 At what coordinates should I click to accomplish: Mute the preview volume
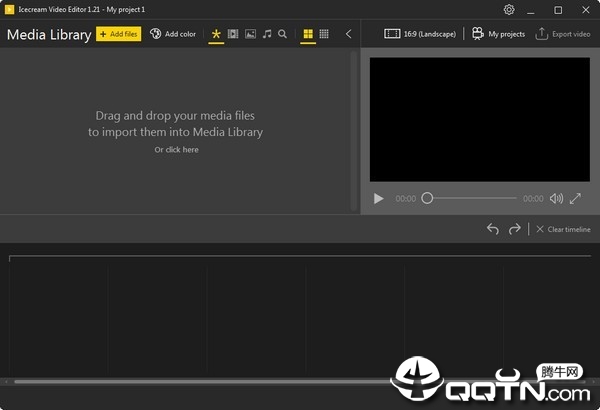[556, 198]
